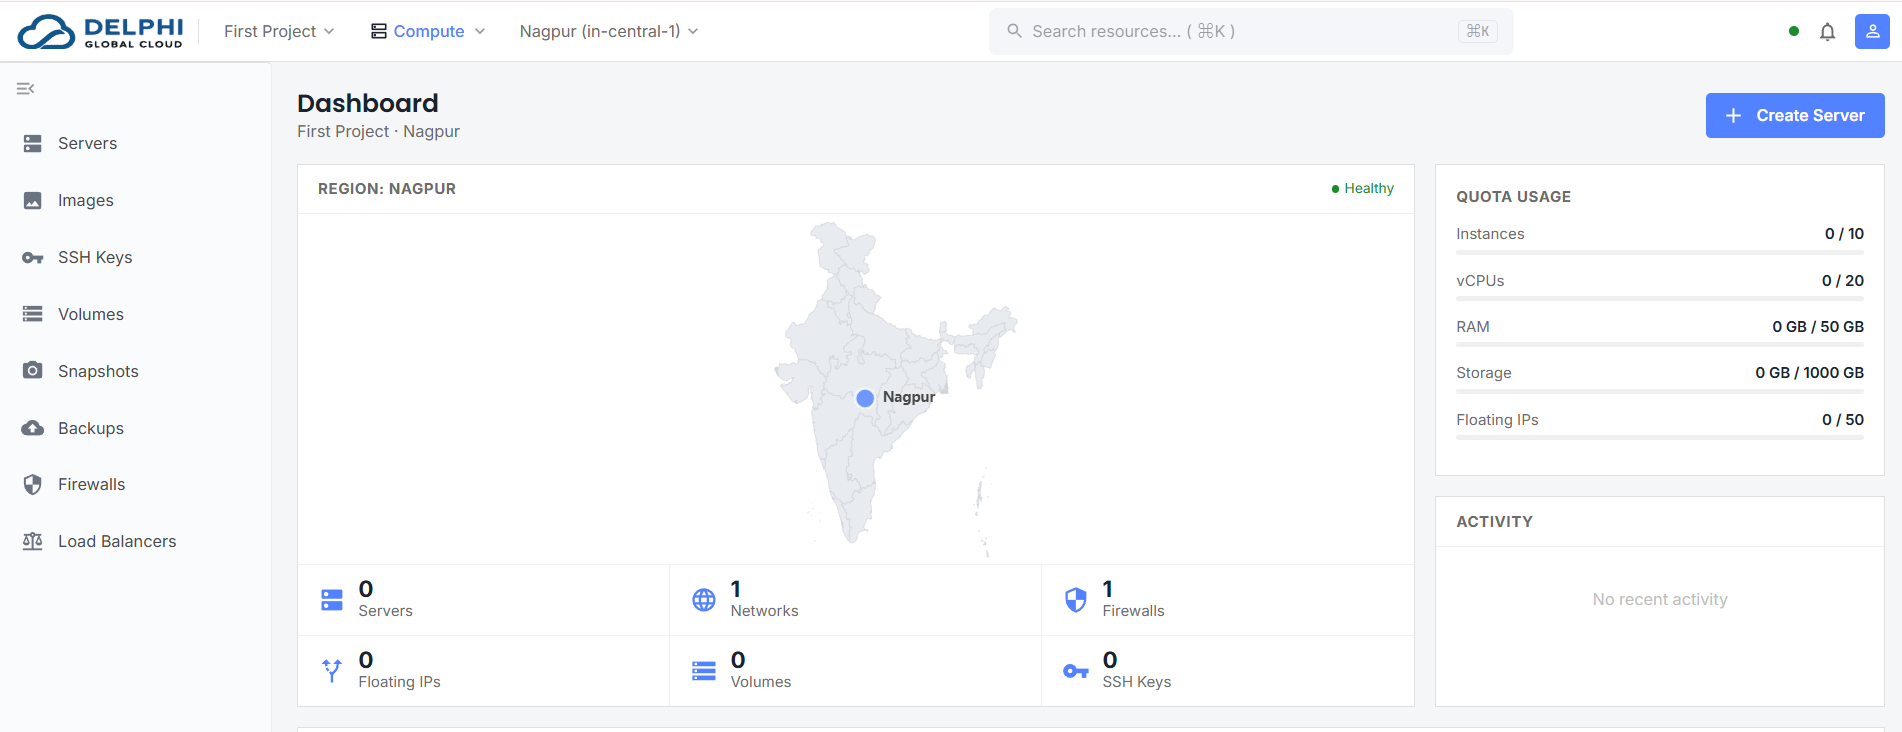
Task: Click the 'REGION: NAGPUR' panel header
Action: tap(387, 189)
